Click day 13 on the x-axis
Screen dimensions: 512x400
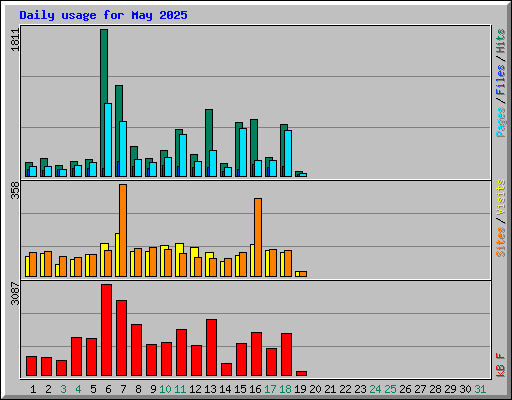click(x=210, y=389)
